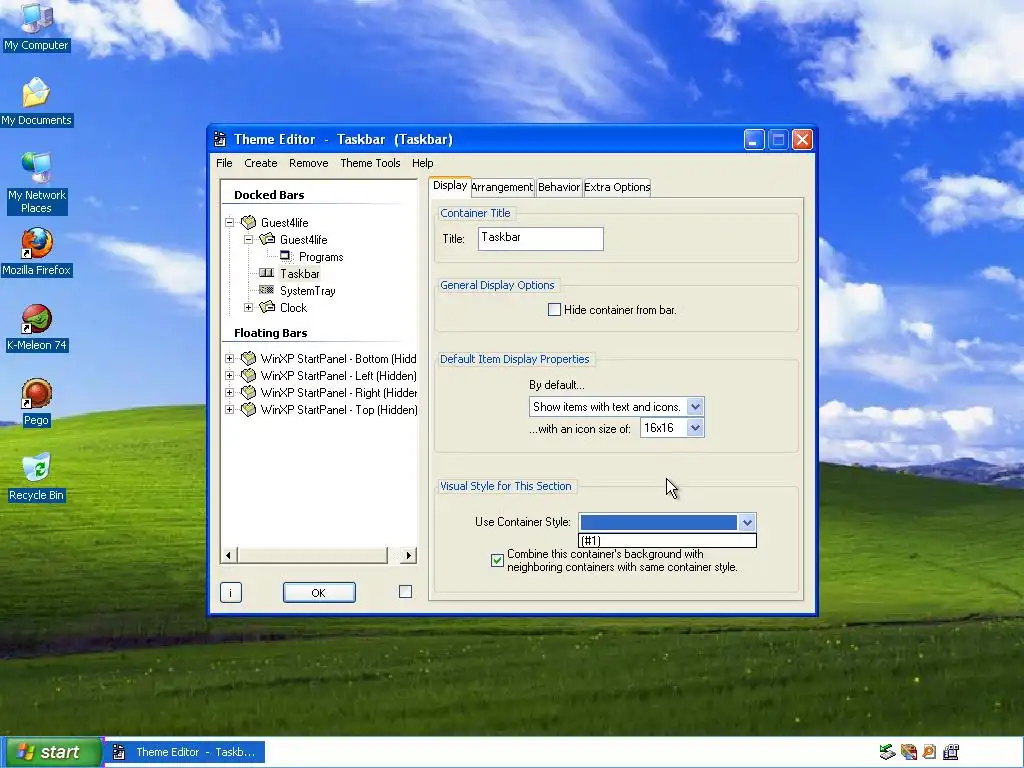The height and width of the screenshot is (768, 1024).
Task: Collapse the top-level Guest4life bar node
Action: [x=229, y=222]
